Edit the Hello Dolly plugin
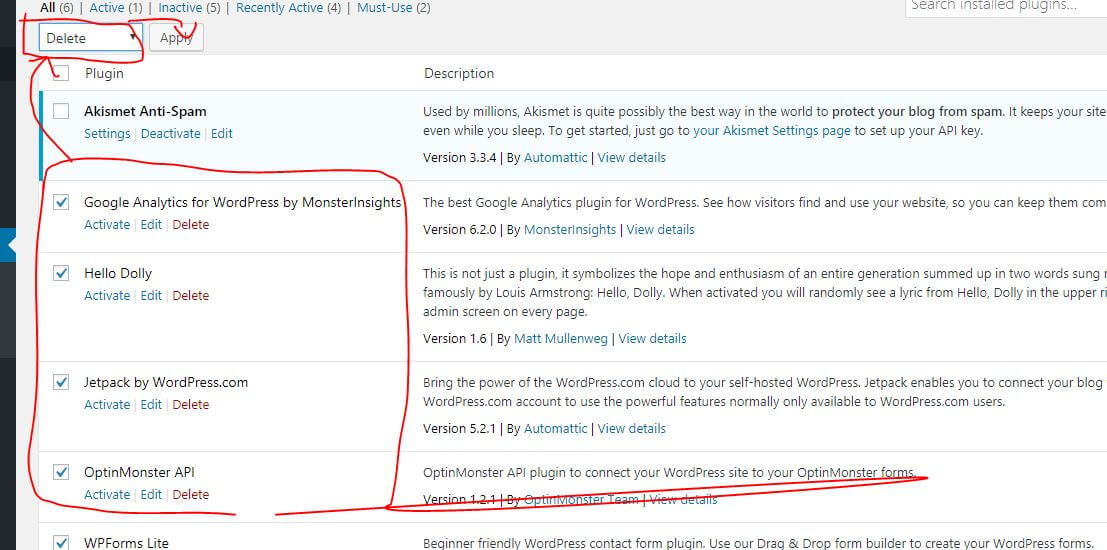The image size is (1107, 550). [x=151, y=295]
